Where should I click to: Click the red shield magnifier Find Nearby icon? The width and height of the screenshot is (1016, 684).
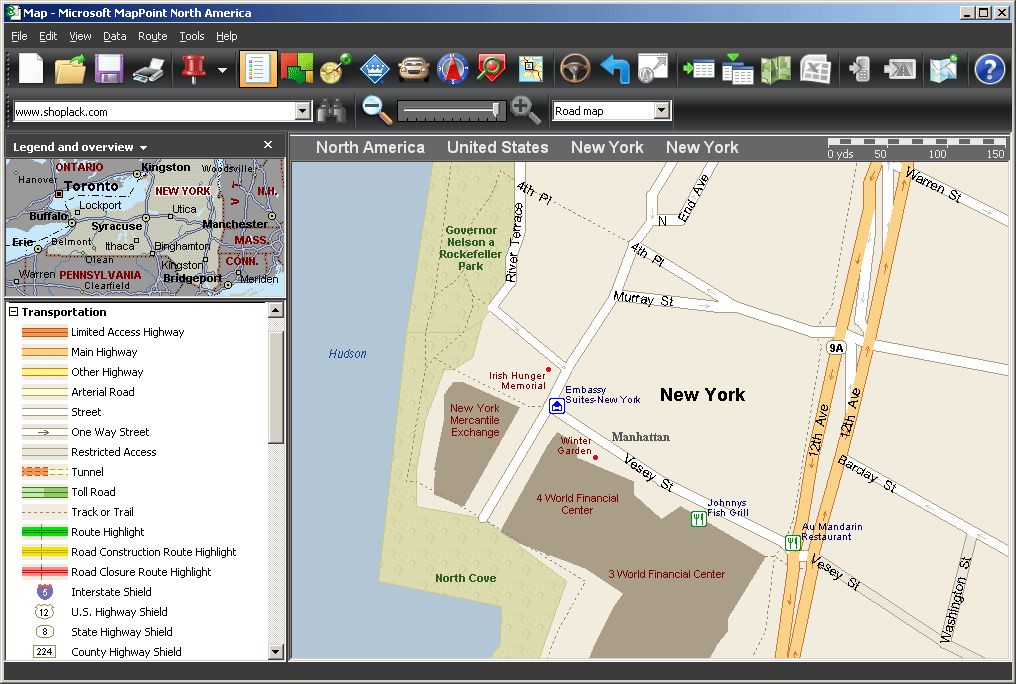491,69
